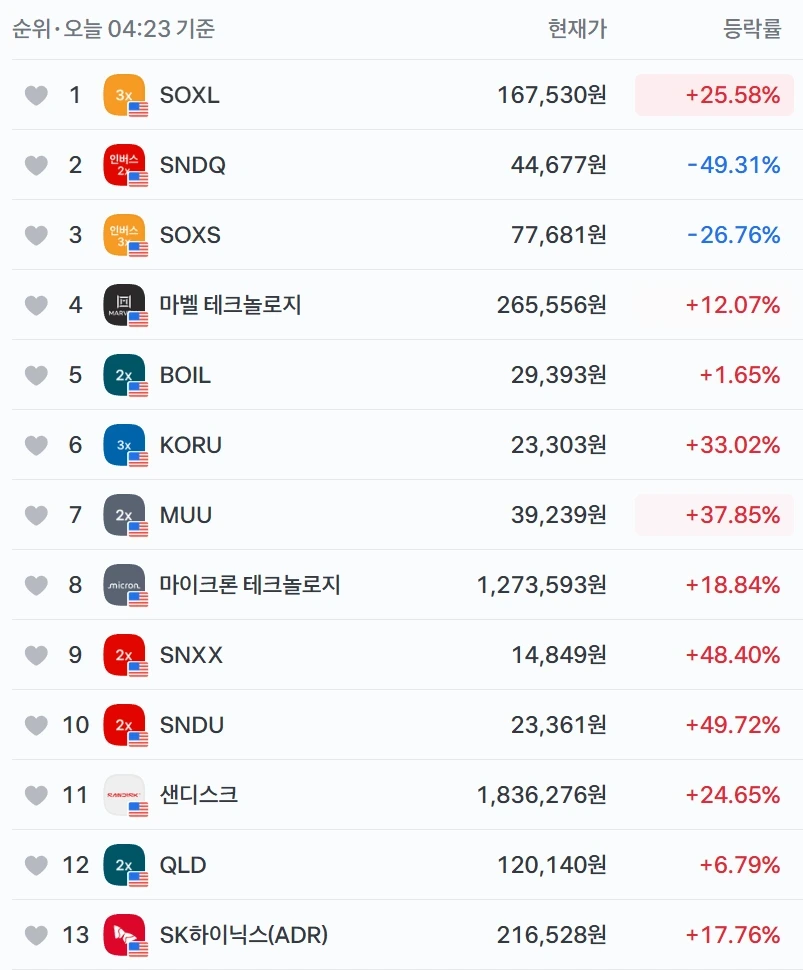Click the blue 3x KORU icon
The image size is (803, 970).
(x=124, y=445)
